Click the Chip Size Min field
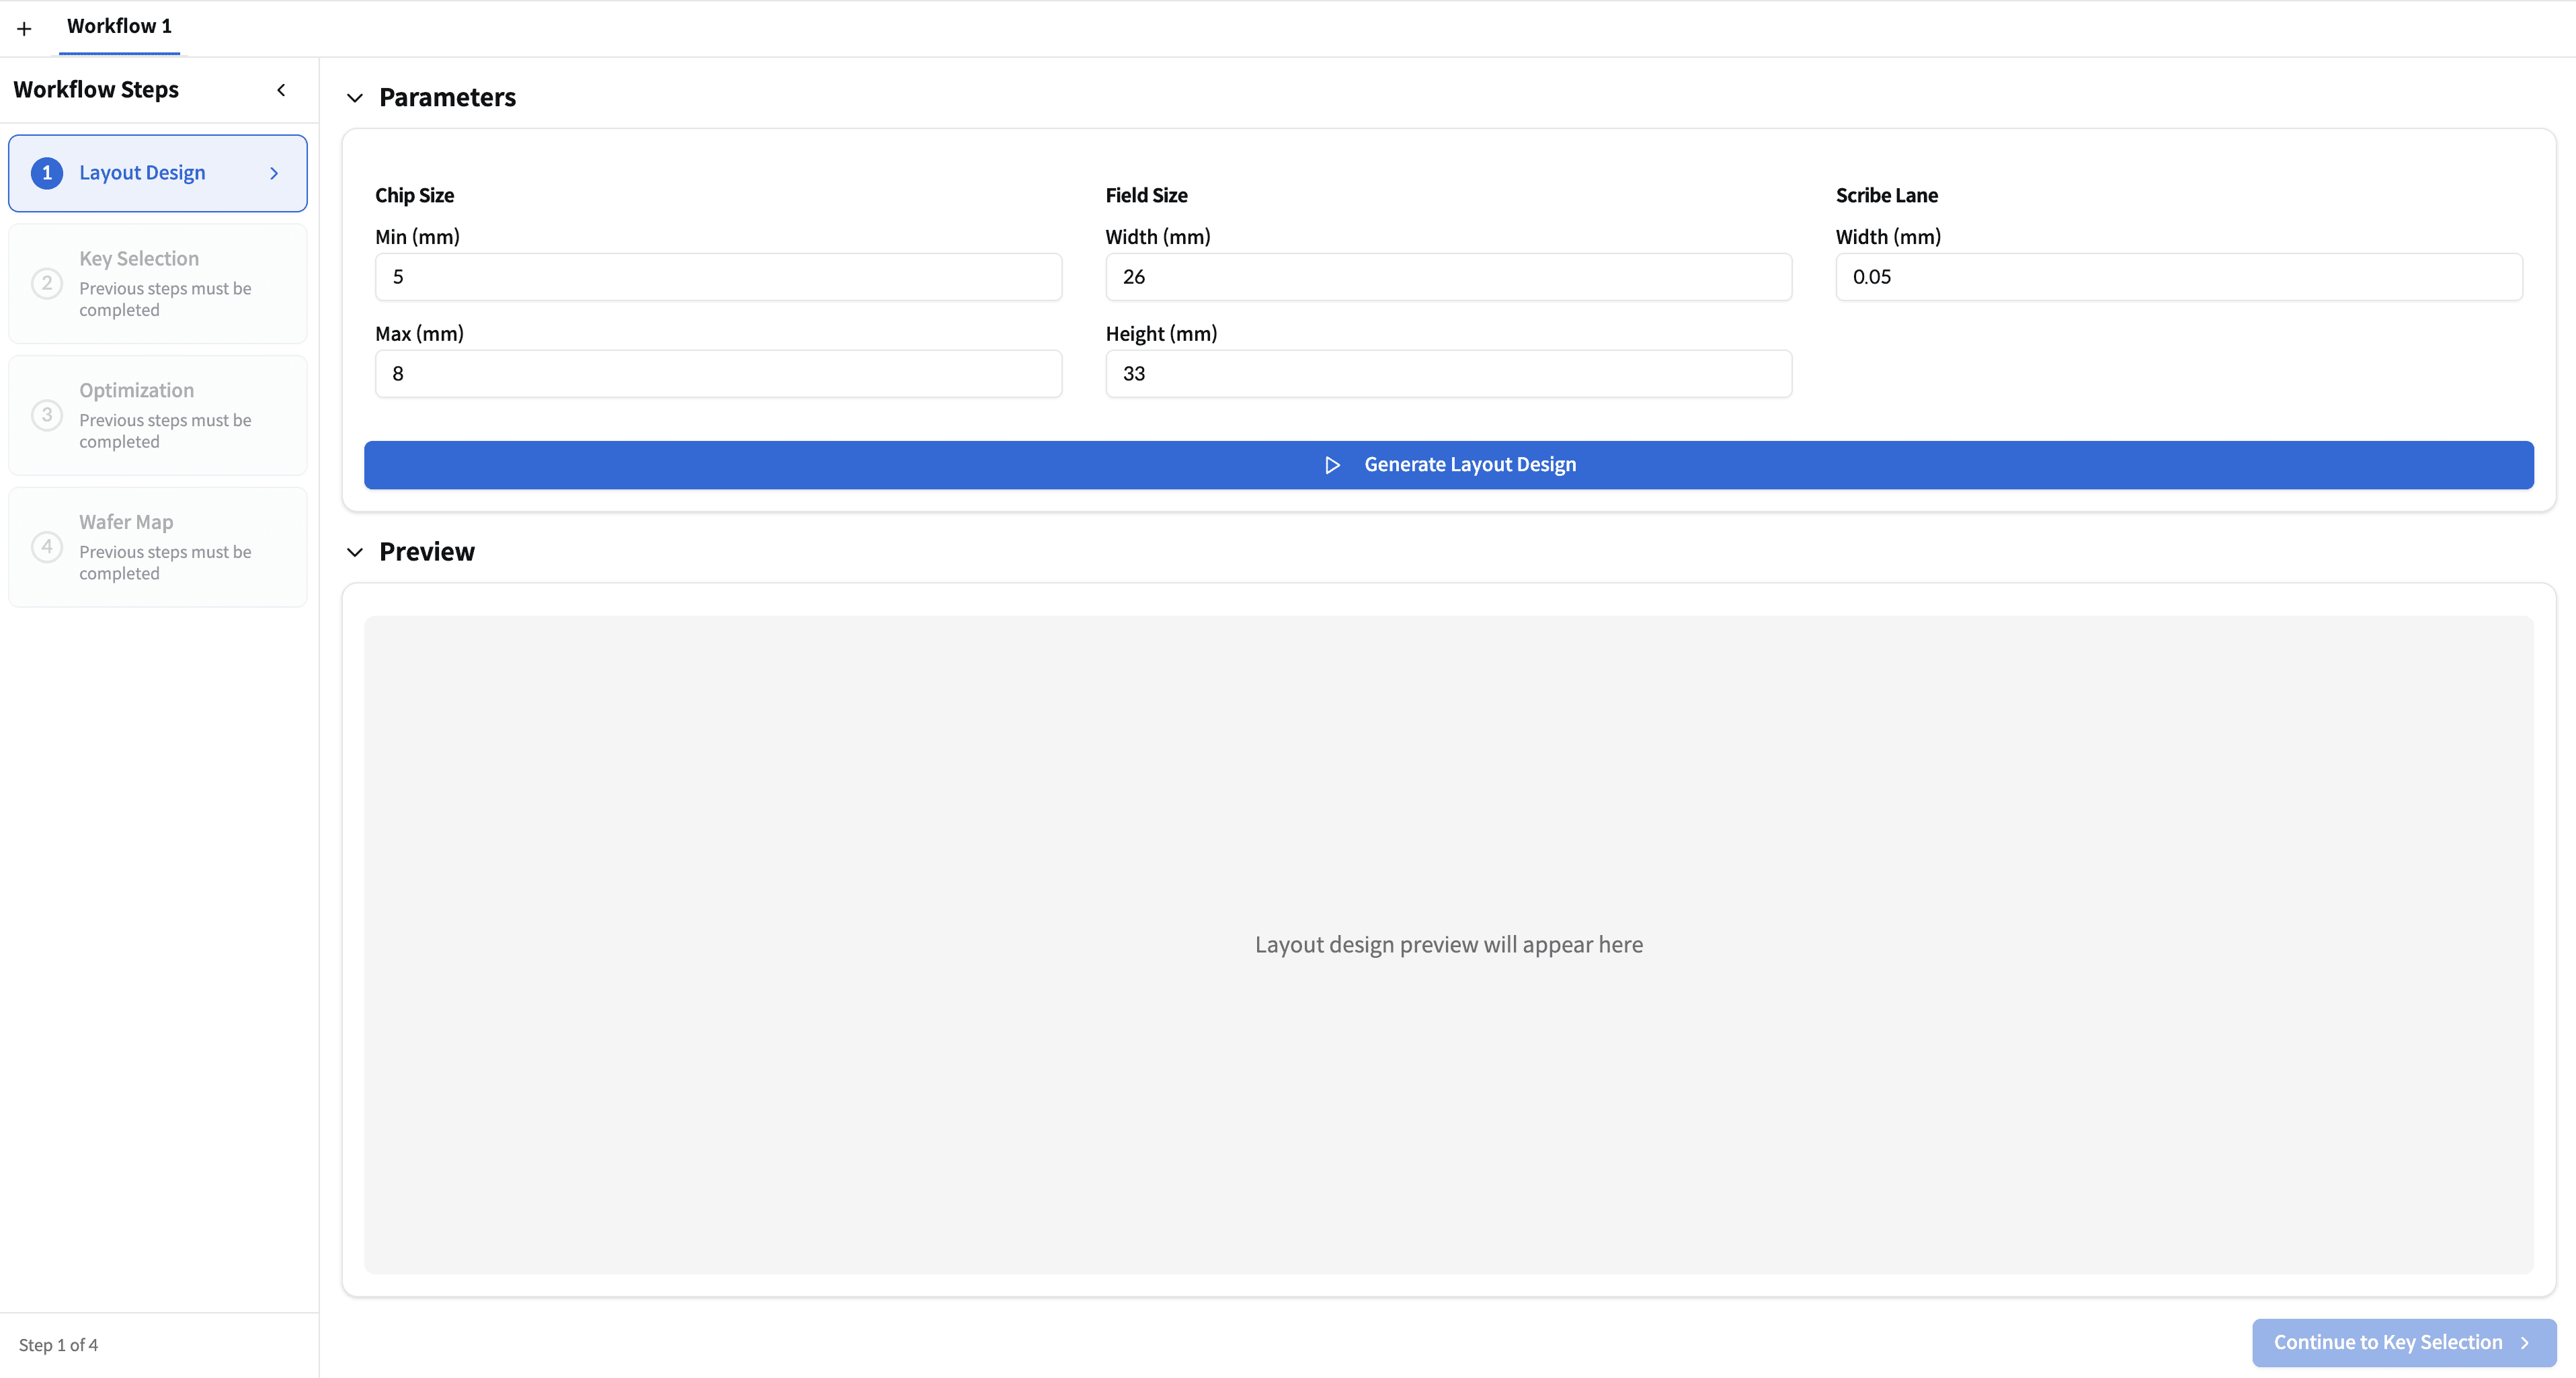The width and height of the screenshot is (2576, 1378). pos(718,277)
